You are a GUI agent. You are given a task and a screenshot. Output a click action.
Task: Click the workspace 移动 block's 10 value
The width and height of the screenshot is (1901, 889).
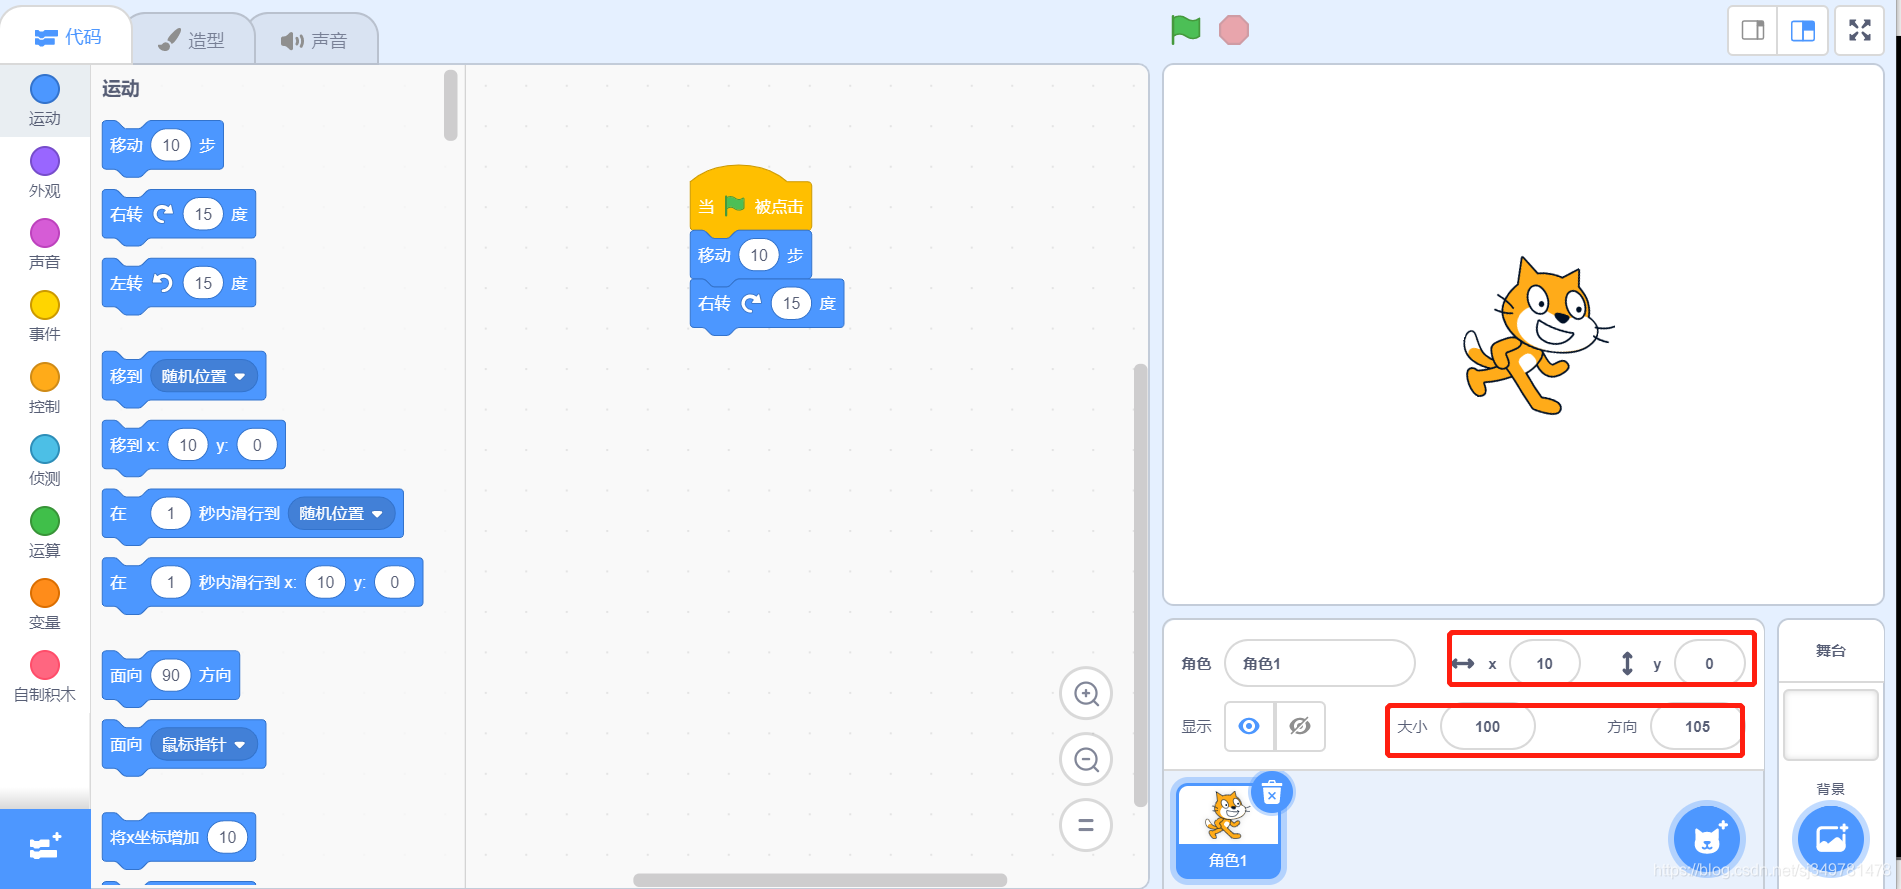point(759,255)
